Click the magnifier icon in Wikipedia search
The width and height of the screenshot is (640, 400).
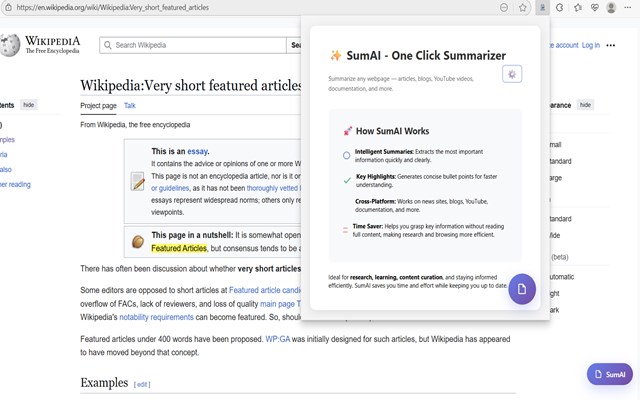click(x=107, y=45)
